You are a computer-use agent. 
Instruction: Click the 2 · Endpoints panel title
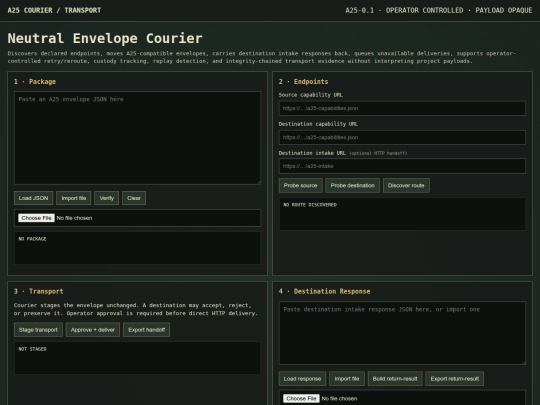(303, 82)
